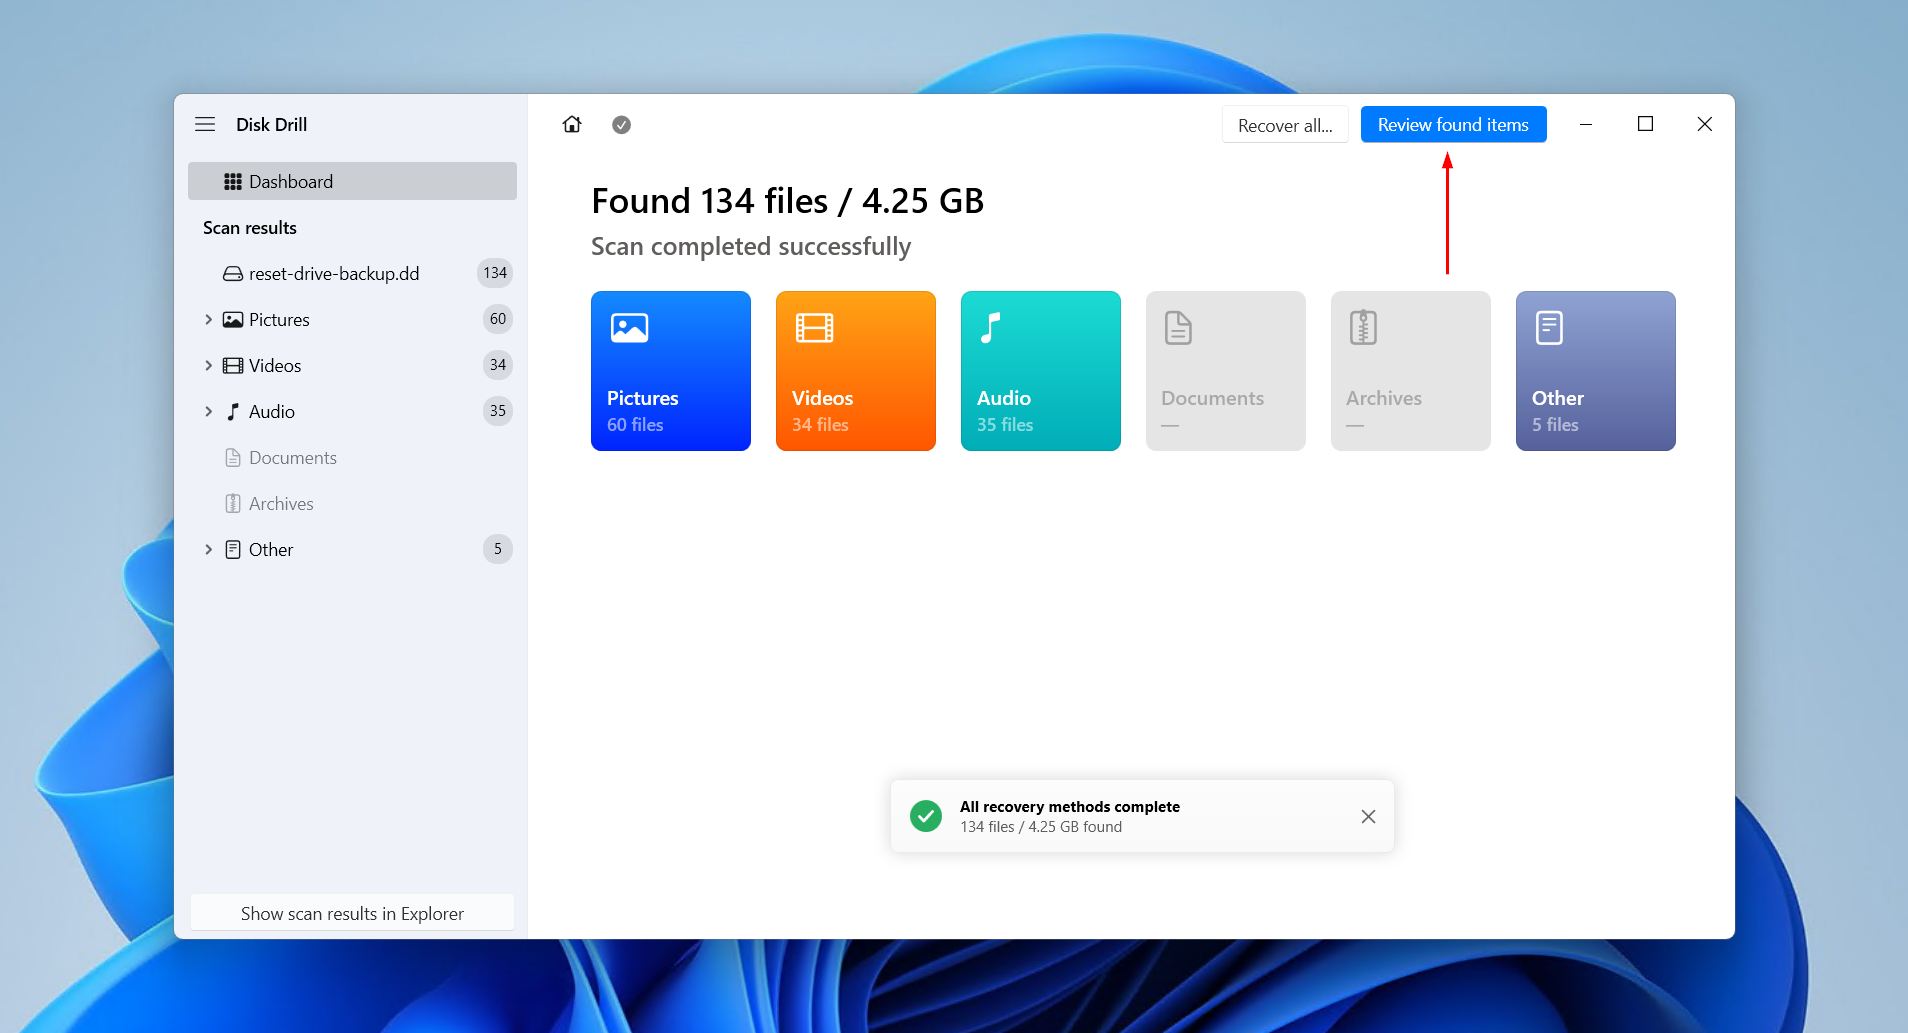Screen dimensions: 1908x1033
Task: Click the Recover all button
Action: [x=1285, y=125]
